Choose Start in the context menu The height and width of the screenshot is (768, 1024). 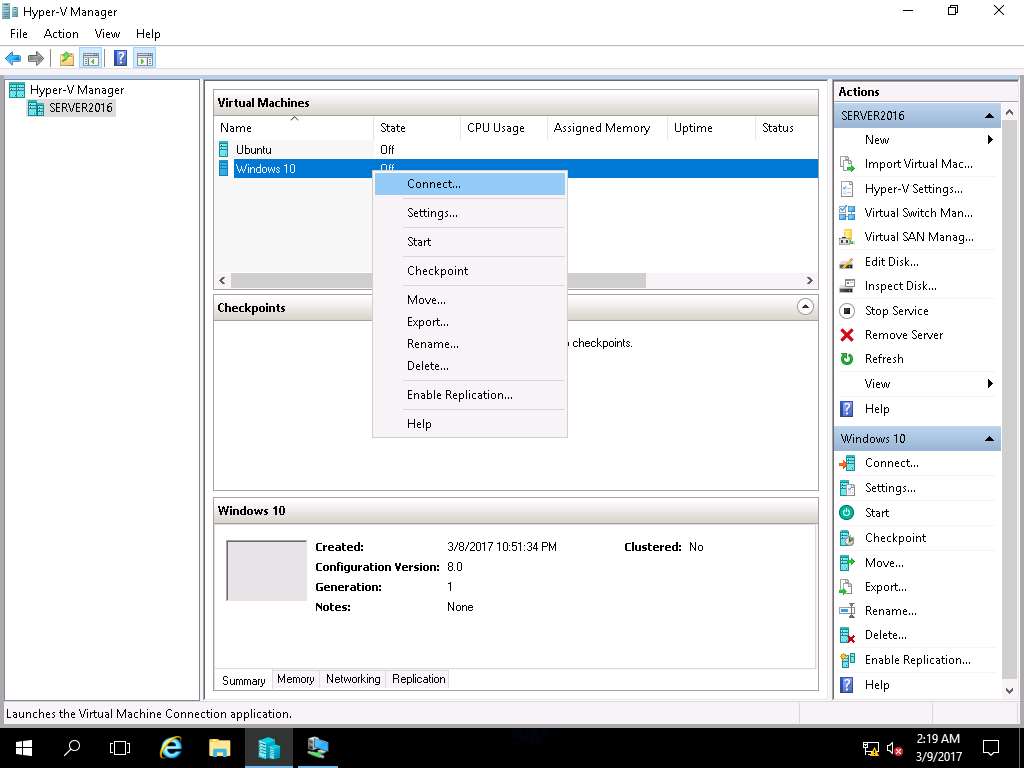point(470,242)
